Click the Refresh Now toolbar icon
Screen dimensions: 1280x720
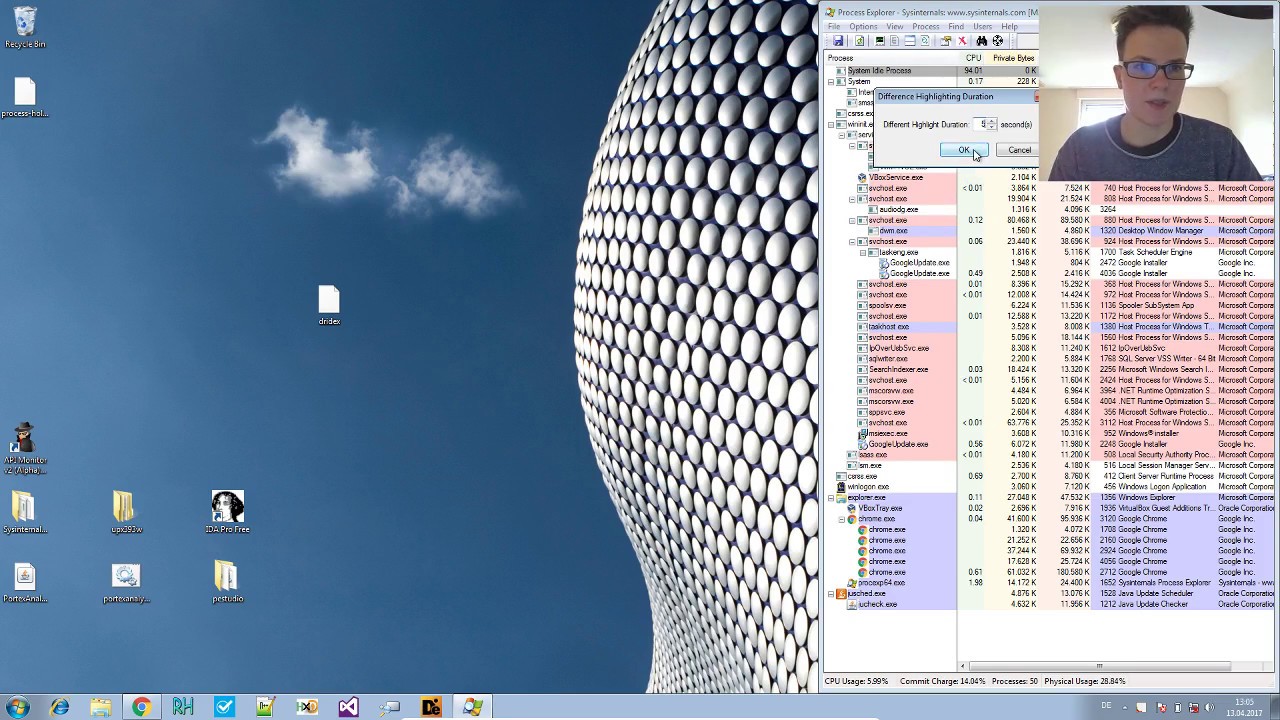click(859, 41)
